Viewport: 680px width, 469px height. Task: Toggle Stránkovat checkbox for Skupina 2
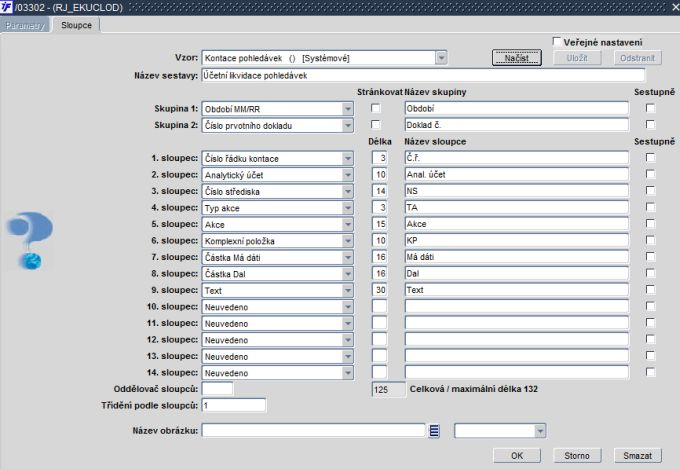click(376, 125)
